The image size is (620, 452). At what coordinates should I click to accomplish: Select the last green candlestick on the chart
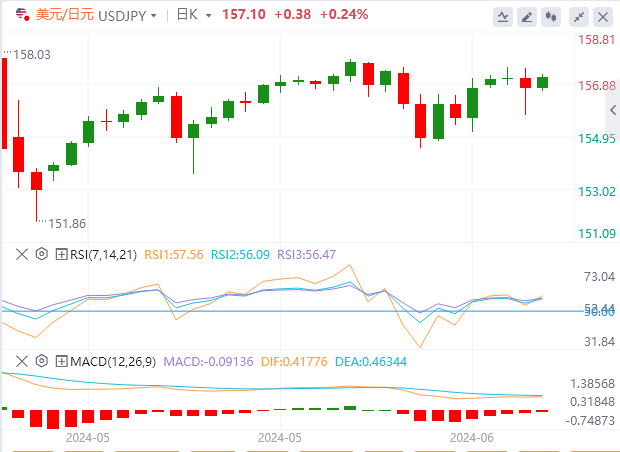coord(542,82)
